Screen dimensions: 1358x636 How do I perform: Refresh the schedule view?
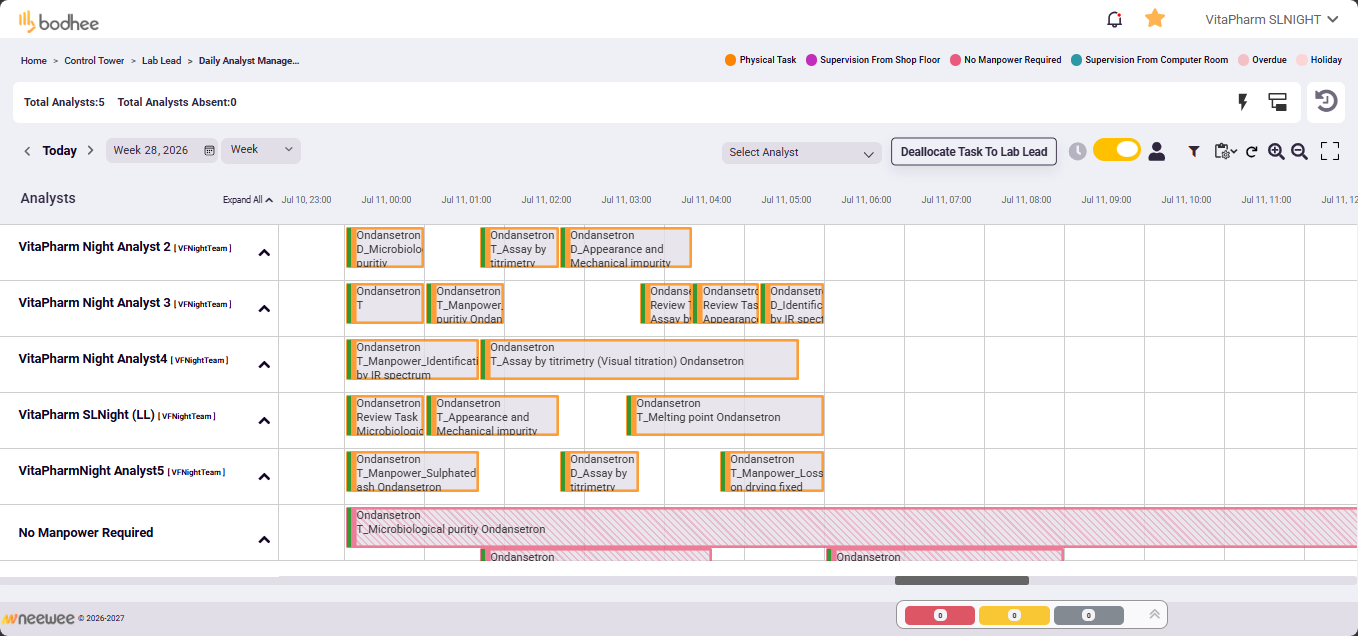(x=1252, y=152)
